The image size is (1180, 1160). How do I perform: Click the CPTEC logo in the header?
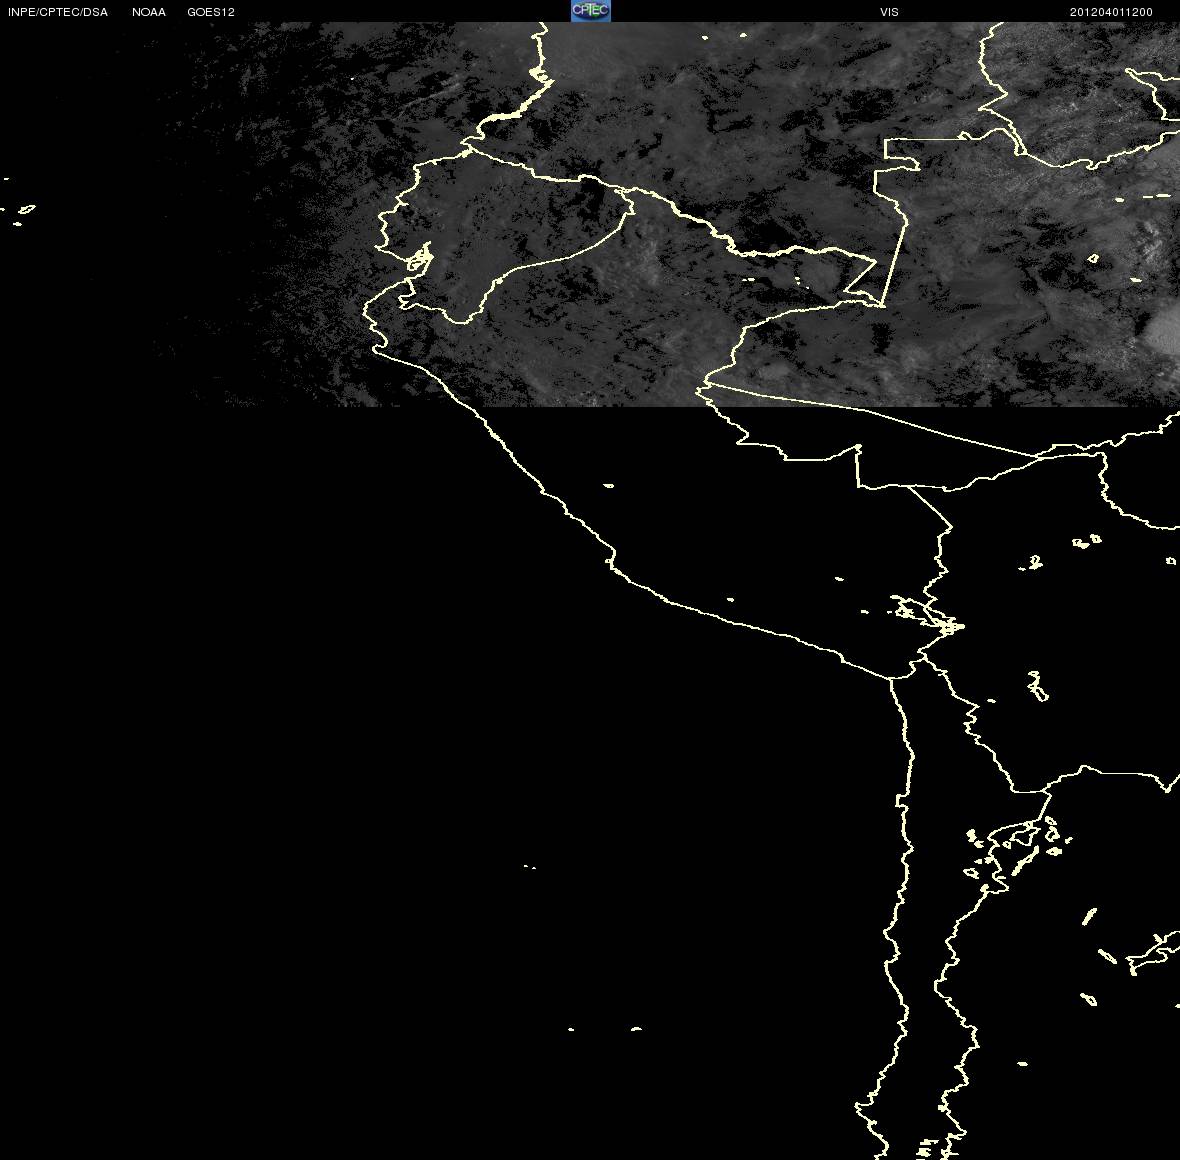pos(591,11)
